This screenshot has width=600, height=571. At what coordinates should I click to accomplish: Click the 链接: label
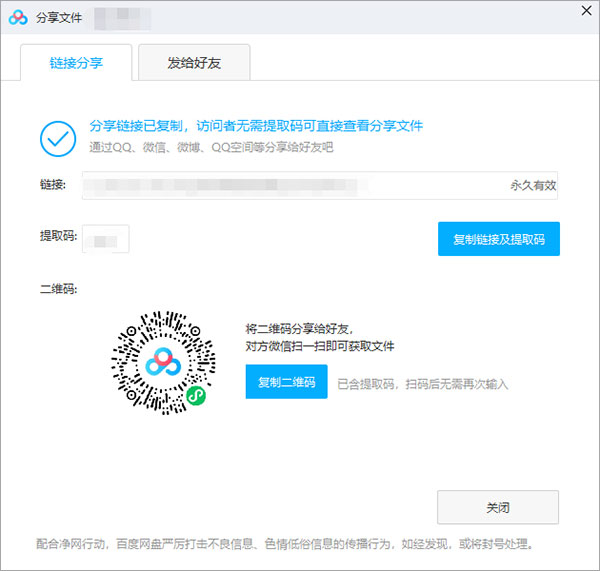53,185
